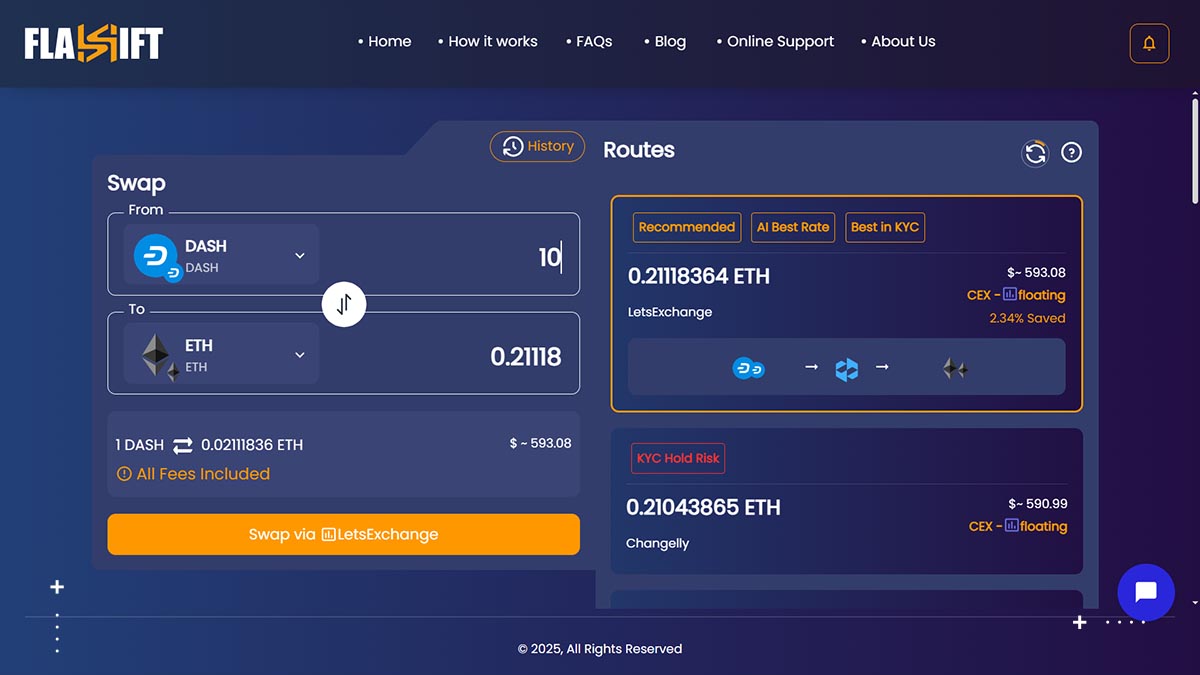Image resolution: width=1200 pixels, height=675 pixels.
Task: Click the refresh routes icon
Action: (1034, 152)
